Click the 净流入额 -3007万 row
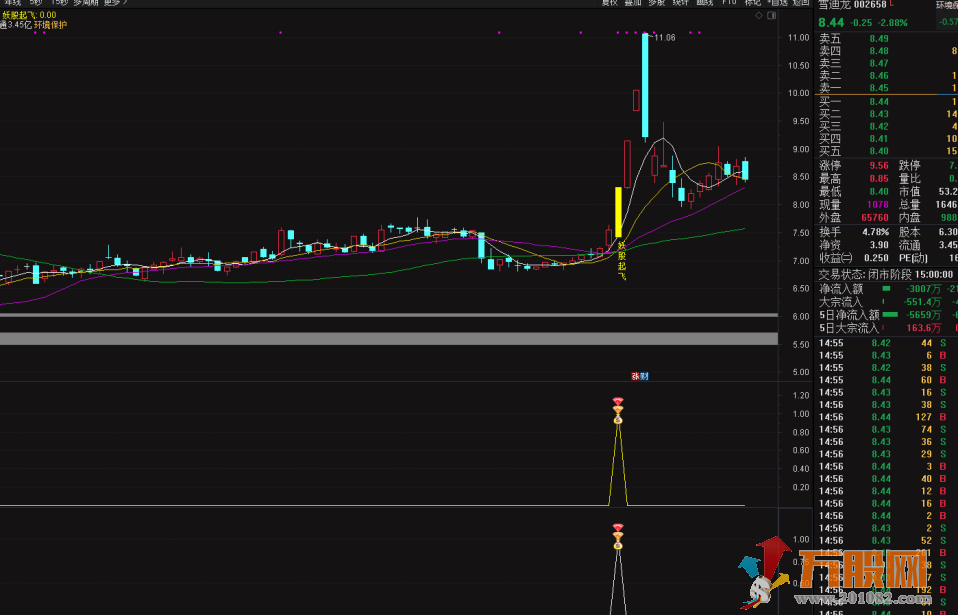 pyautogui.click(x=888, y=289)
